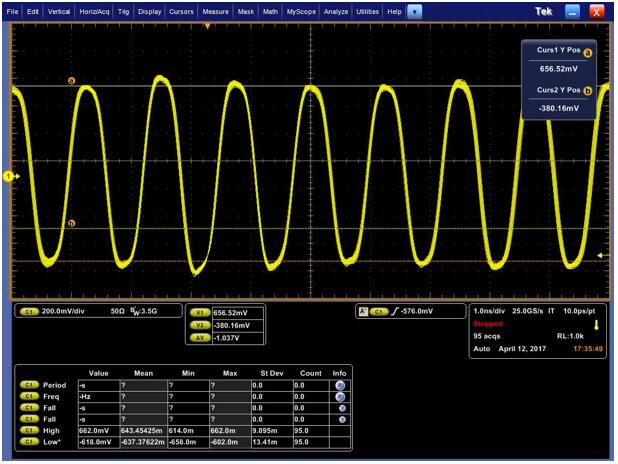
Task: Click the ΔV cursor readout badge
Action: click(x=199, y=336)
